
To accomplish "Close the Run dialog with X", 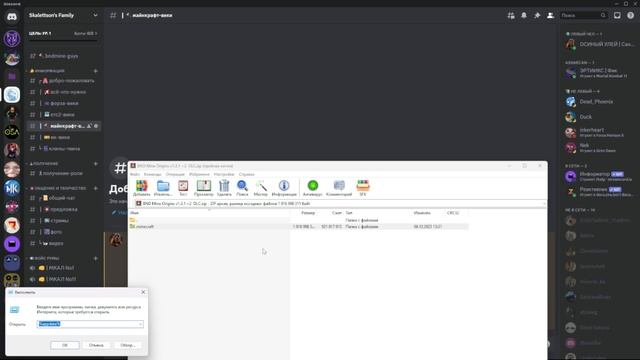I will tap(143, 292).
